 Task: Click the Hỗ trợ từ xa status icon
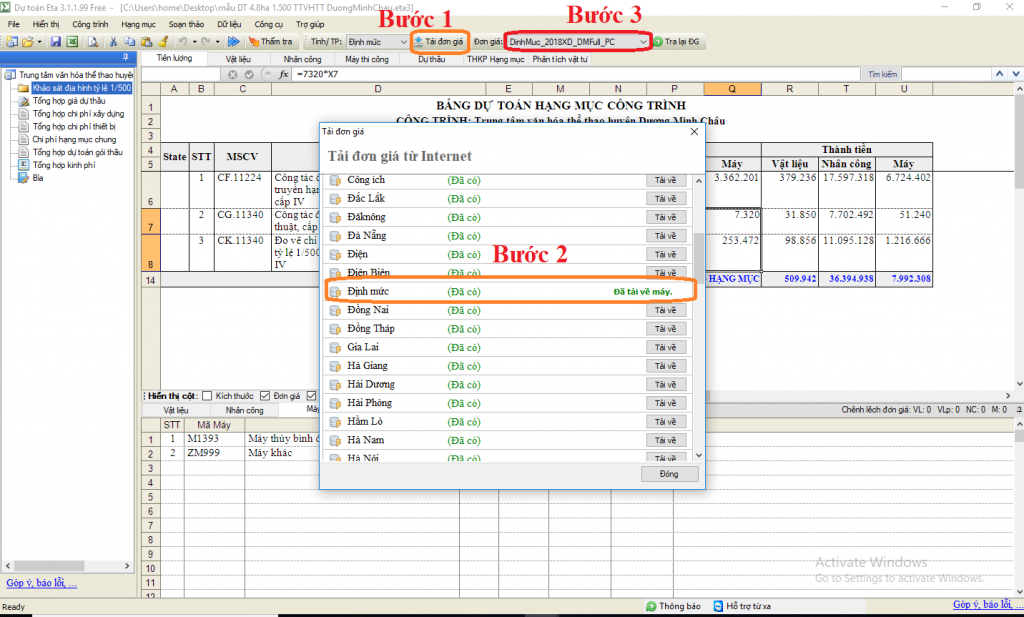[718, 606]
